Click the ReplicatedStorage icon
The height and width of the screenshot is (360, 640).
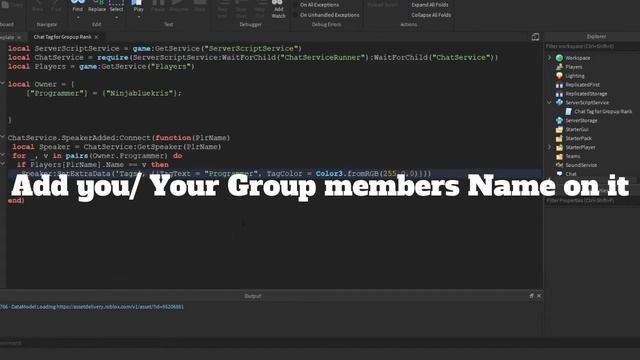click(559, 93)
